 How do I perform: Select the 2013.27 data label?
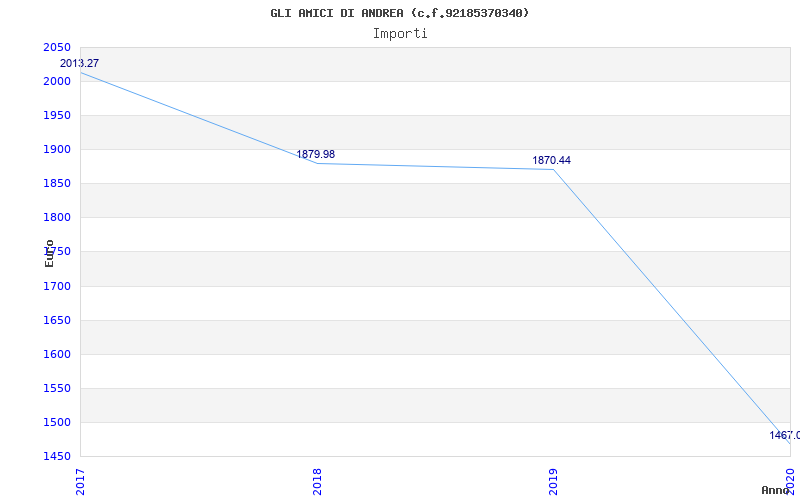(80, 64)
